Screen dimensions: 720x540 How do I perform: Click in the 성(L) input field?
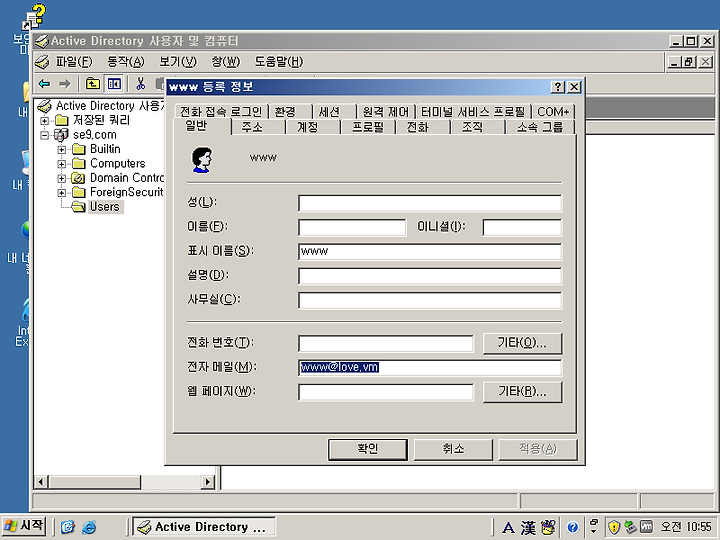point(430,203)
